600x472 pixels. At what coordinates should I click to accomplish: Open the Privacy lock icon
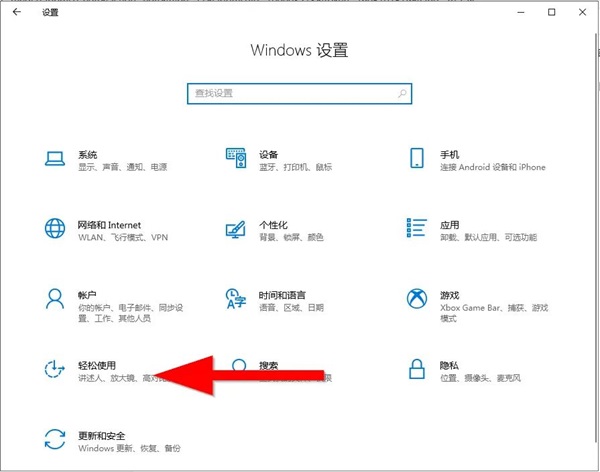point(417,369)
